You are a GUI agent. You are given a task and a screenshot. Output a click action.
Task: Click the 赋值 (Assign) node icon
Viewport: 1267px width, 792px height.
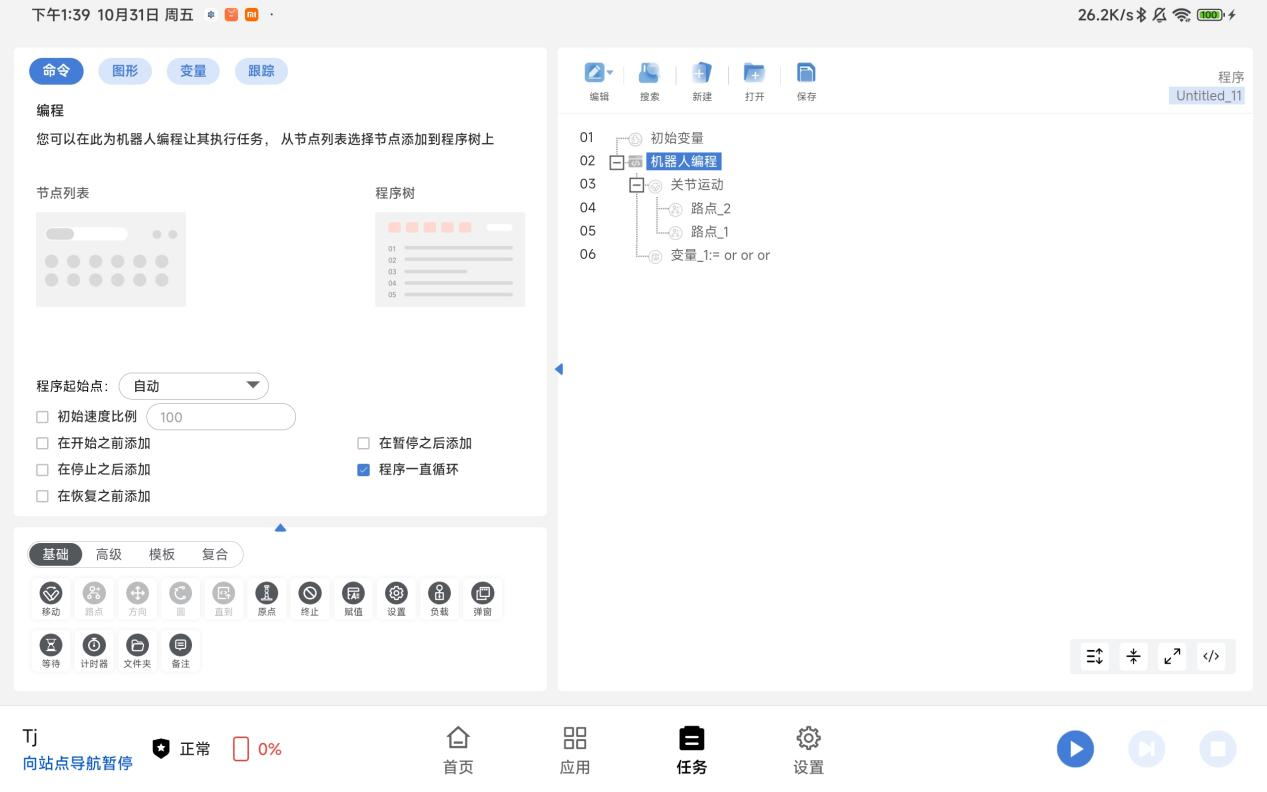click(x=353, y=598)
